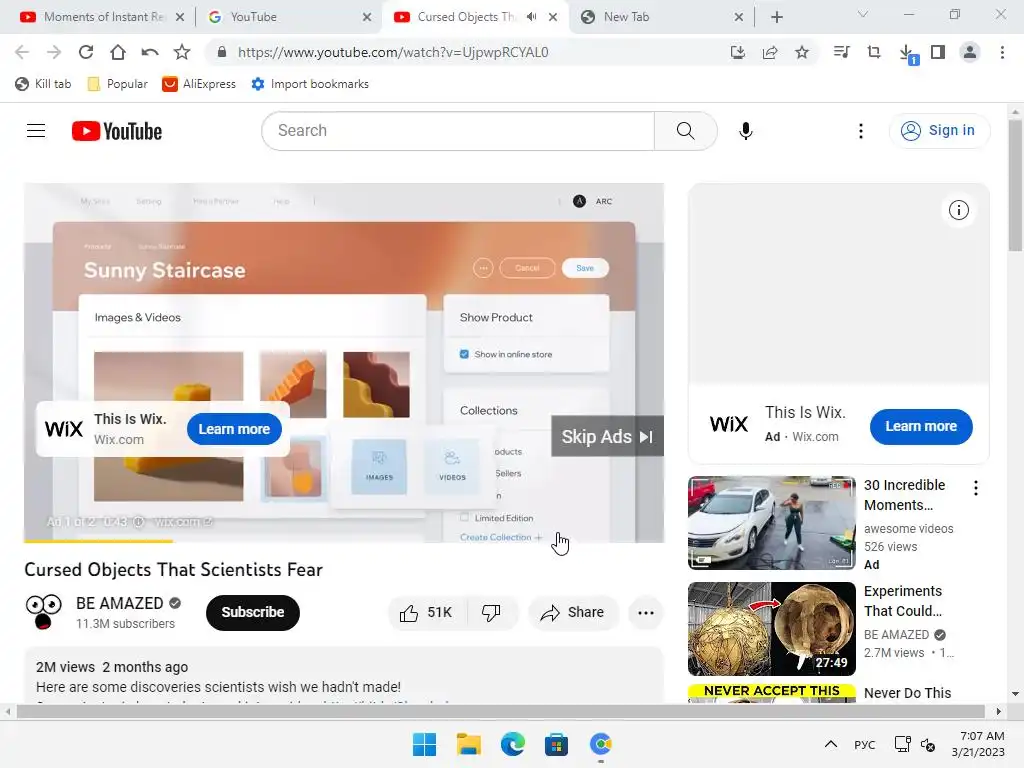Click the YouTube search magnifier button
Viewport: 1024px width, 768px height.
686,131
